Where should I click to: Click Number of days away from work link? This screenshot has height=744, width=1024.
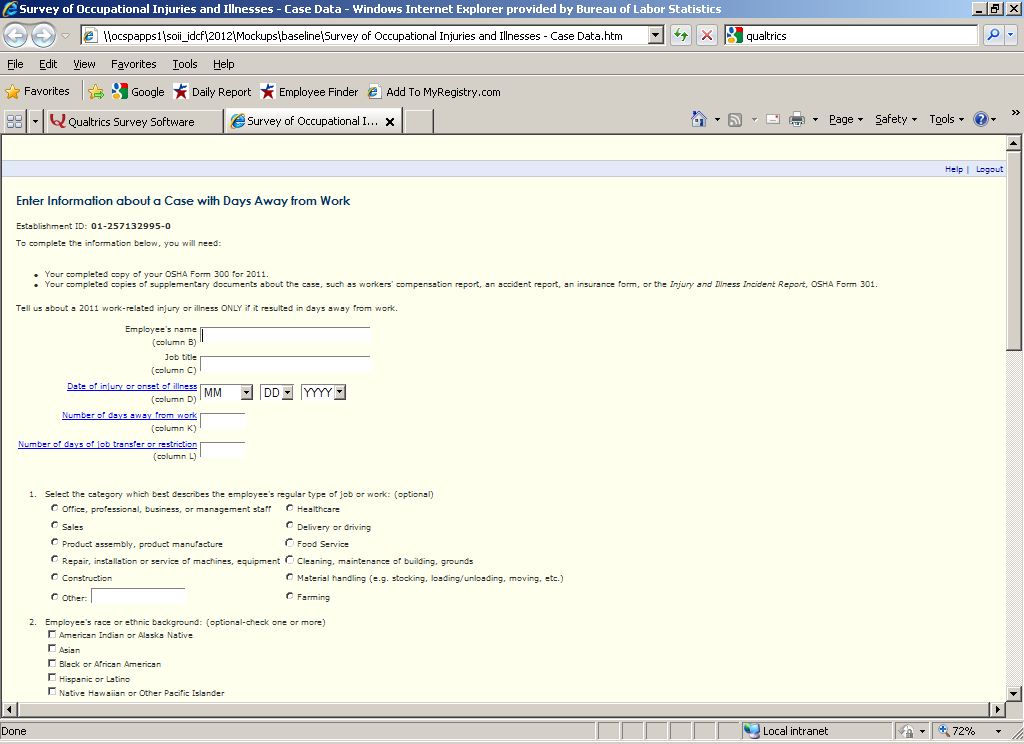click(129, 415)
